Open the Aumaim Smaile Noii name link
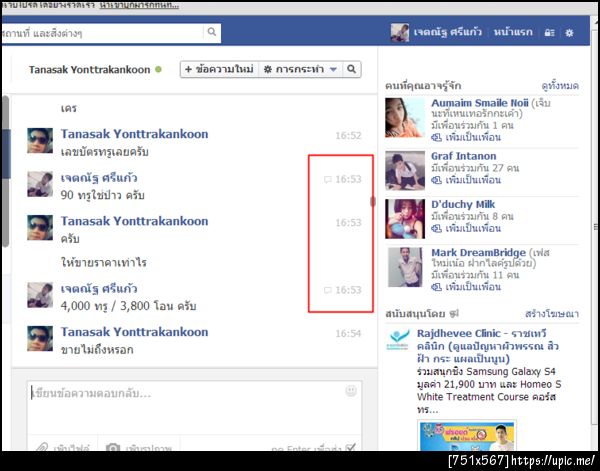600x471 pixels. point(480,103)
